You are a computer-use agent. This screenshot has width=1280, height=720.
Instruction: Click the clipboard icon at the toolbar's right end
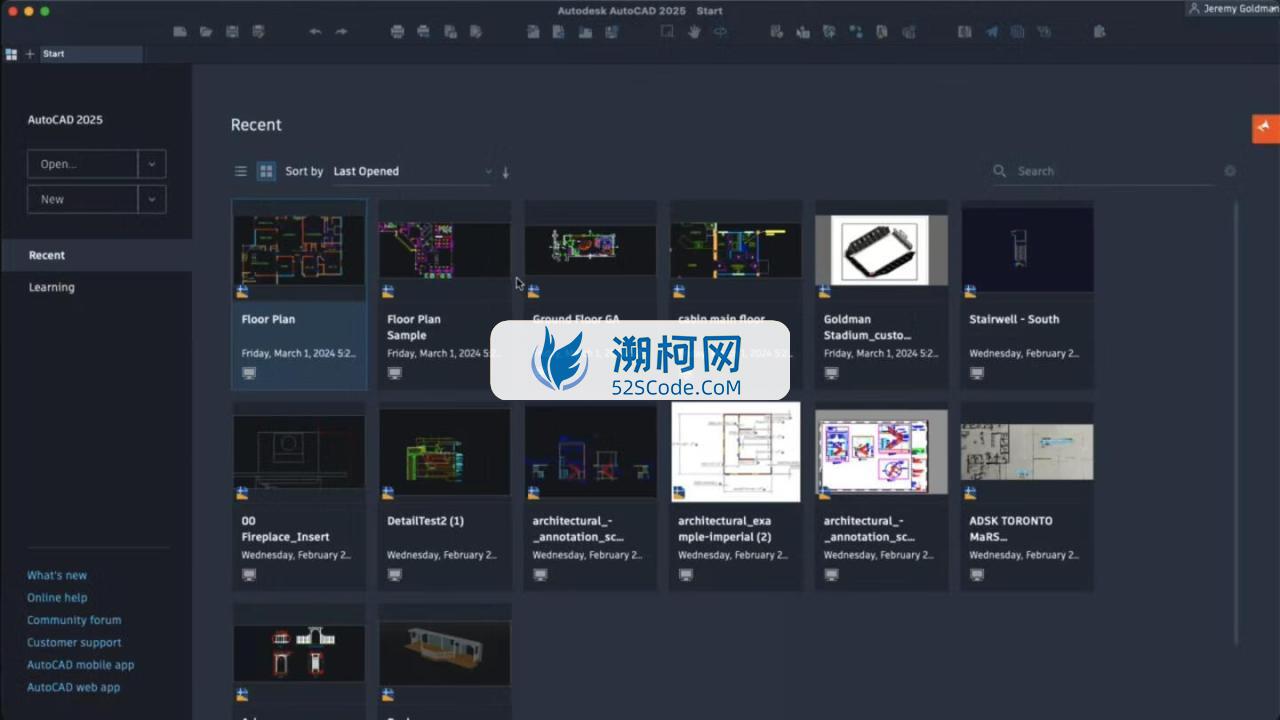tap(1100, 32)
